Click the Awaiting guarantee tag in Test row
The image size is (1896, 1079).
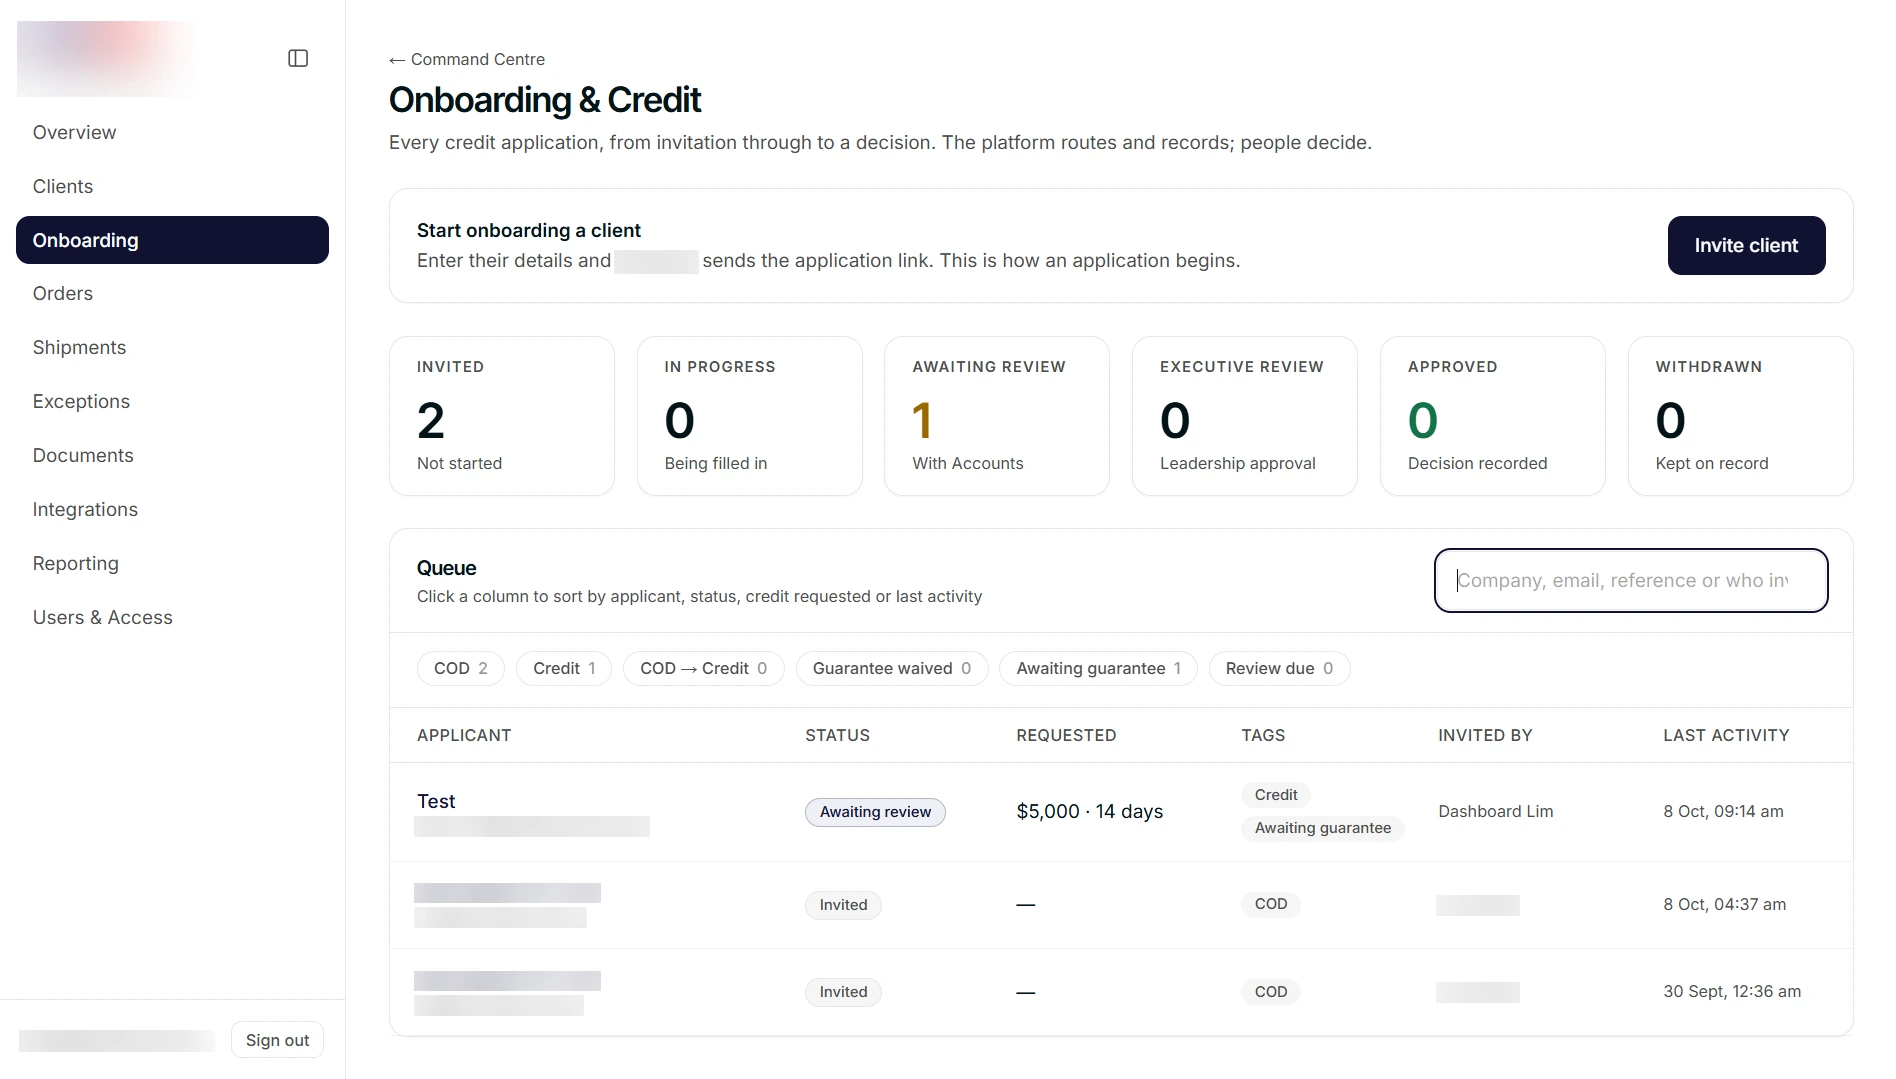[x=1323, y=828]
